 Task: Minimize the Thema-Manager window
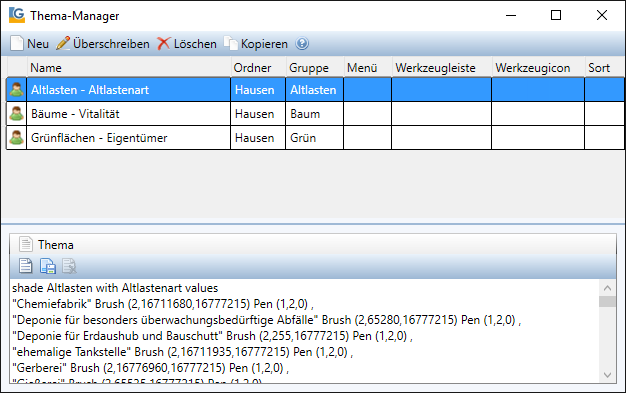(x=511, y=15)
